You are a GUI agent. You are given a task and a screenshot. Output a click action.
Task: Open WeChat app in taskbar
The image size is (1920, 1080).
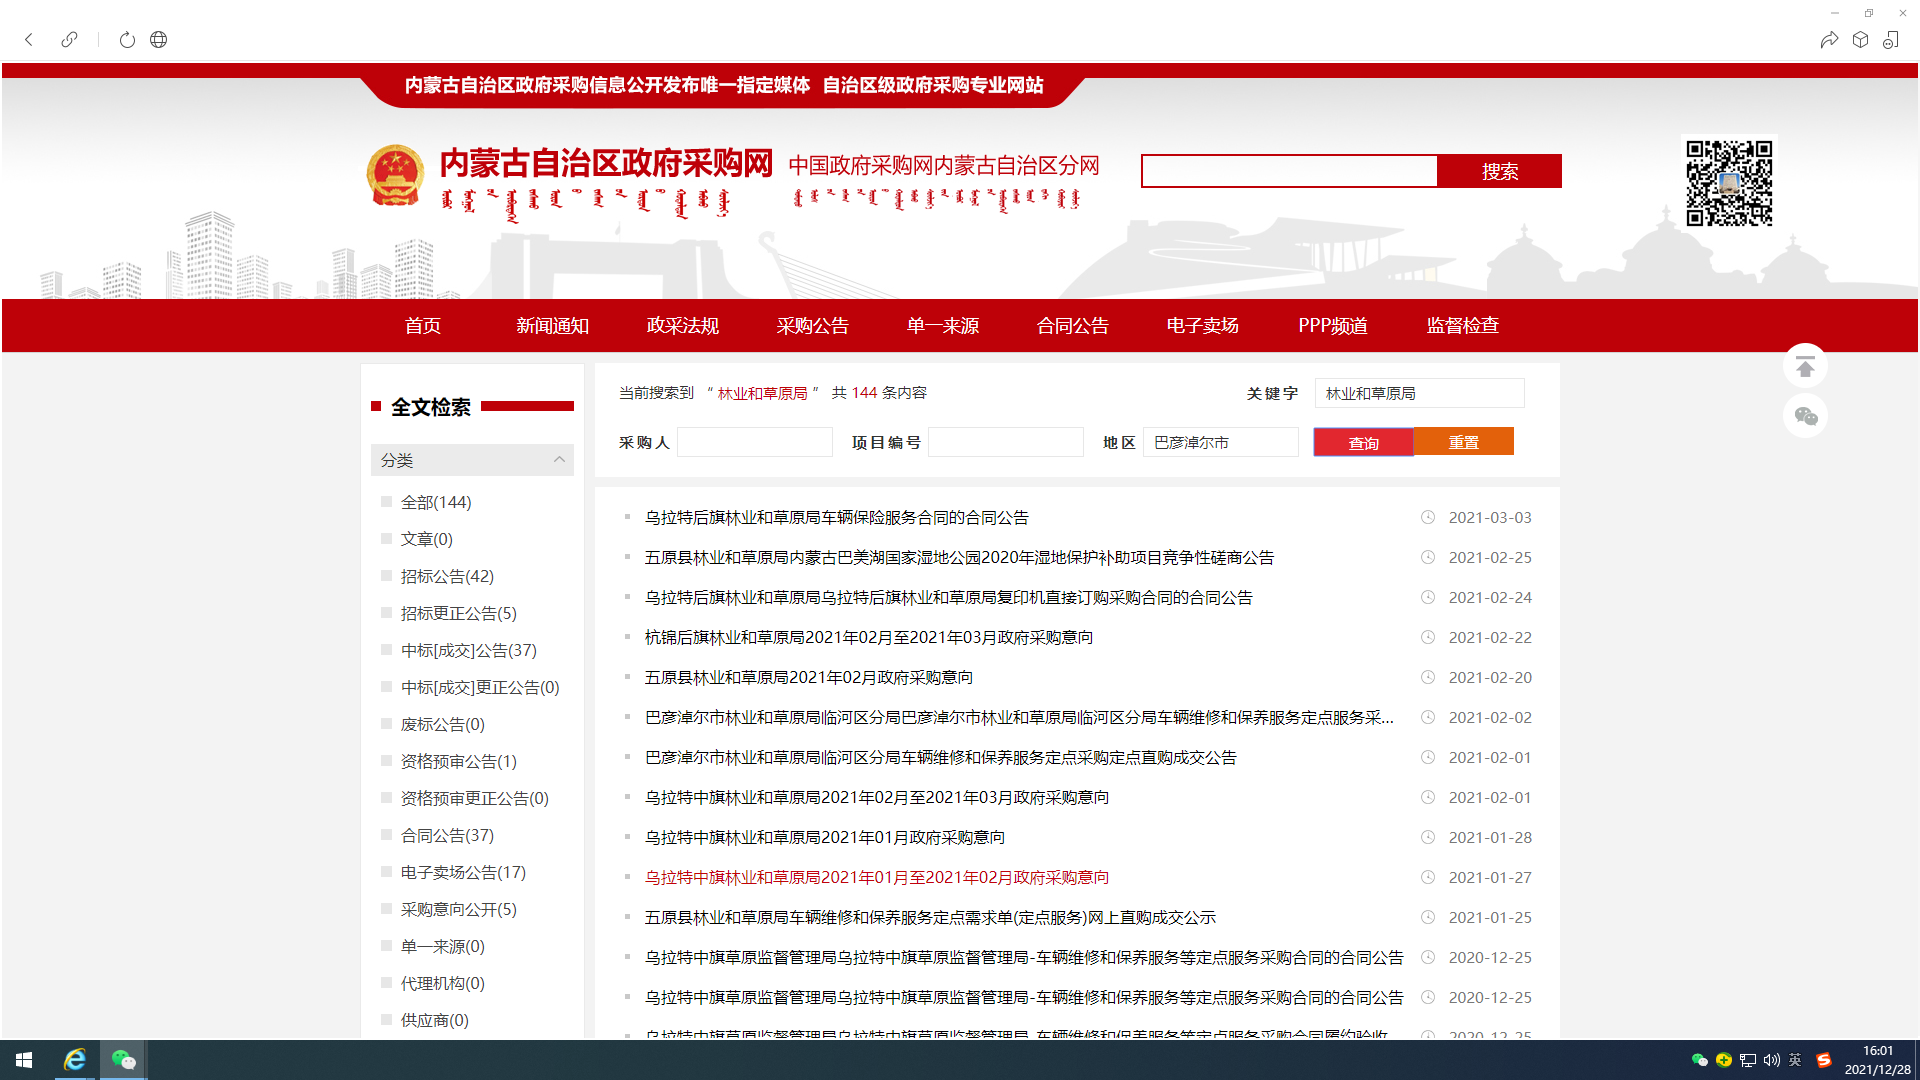(x=123, y=1060)
